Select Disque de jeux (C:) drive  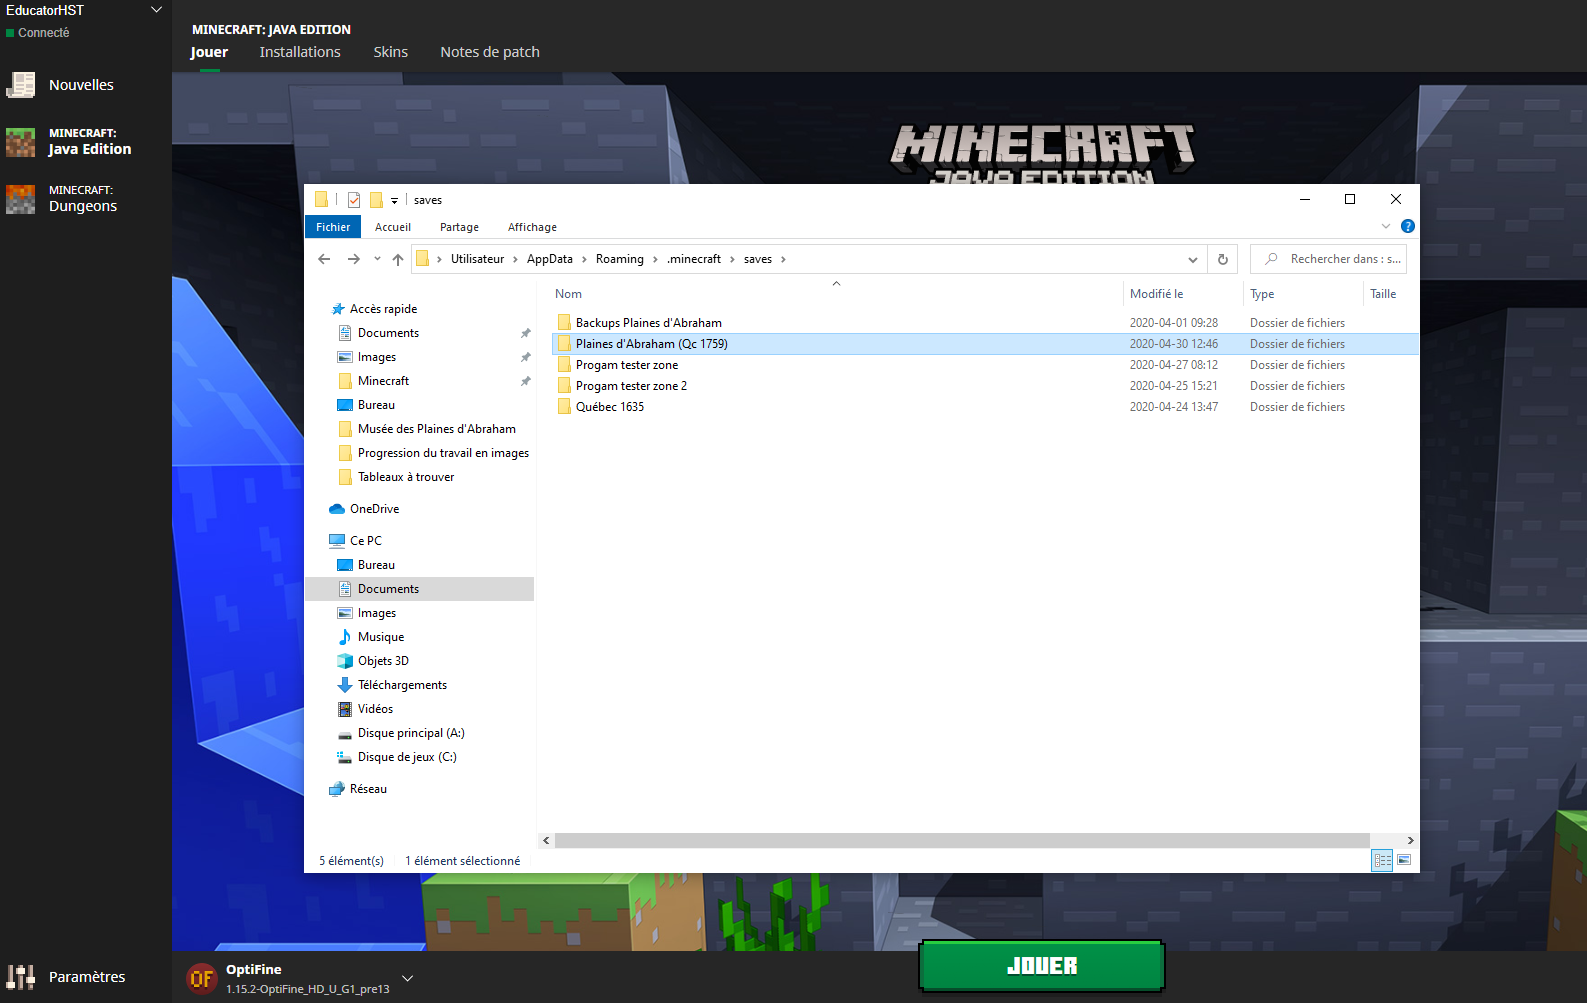(407, 757)
